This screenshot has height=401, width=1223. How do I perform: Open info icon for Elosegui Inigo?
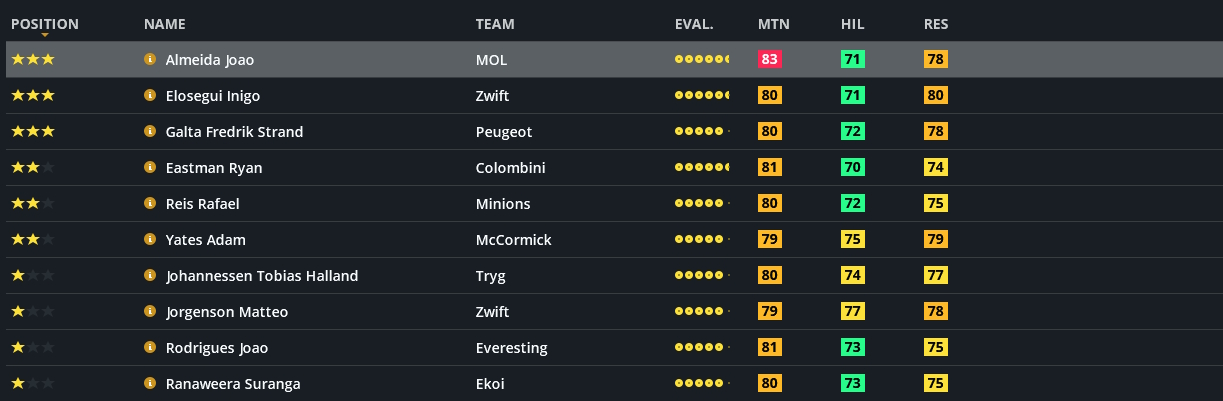[x=150, y=96]
